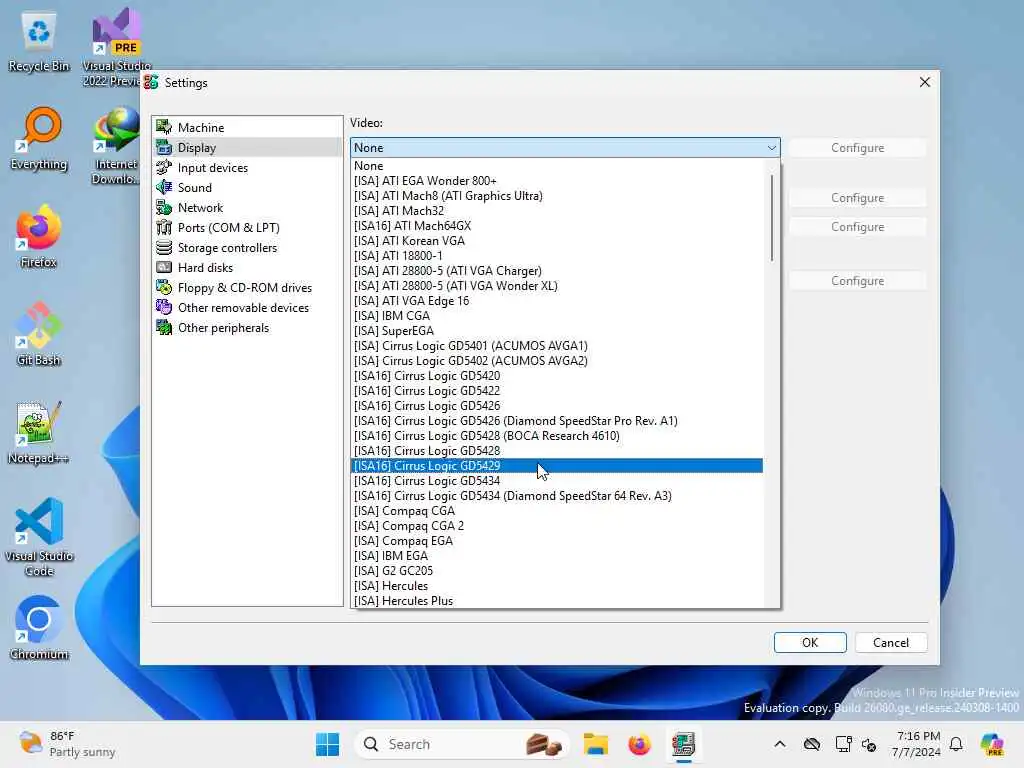Select [ISA] ATI VGA Edge 16
Viewport: 1024px width, 768px height.
(x=557, y=301)
